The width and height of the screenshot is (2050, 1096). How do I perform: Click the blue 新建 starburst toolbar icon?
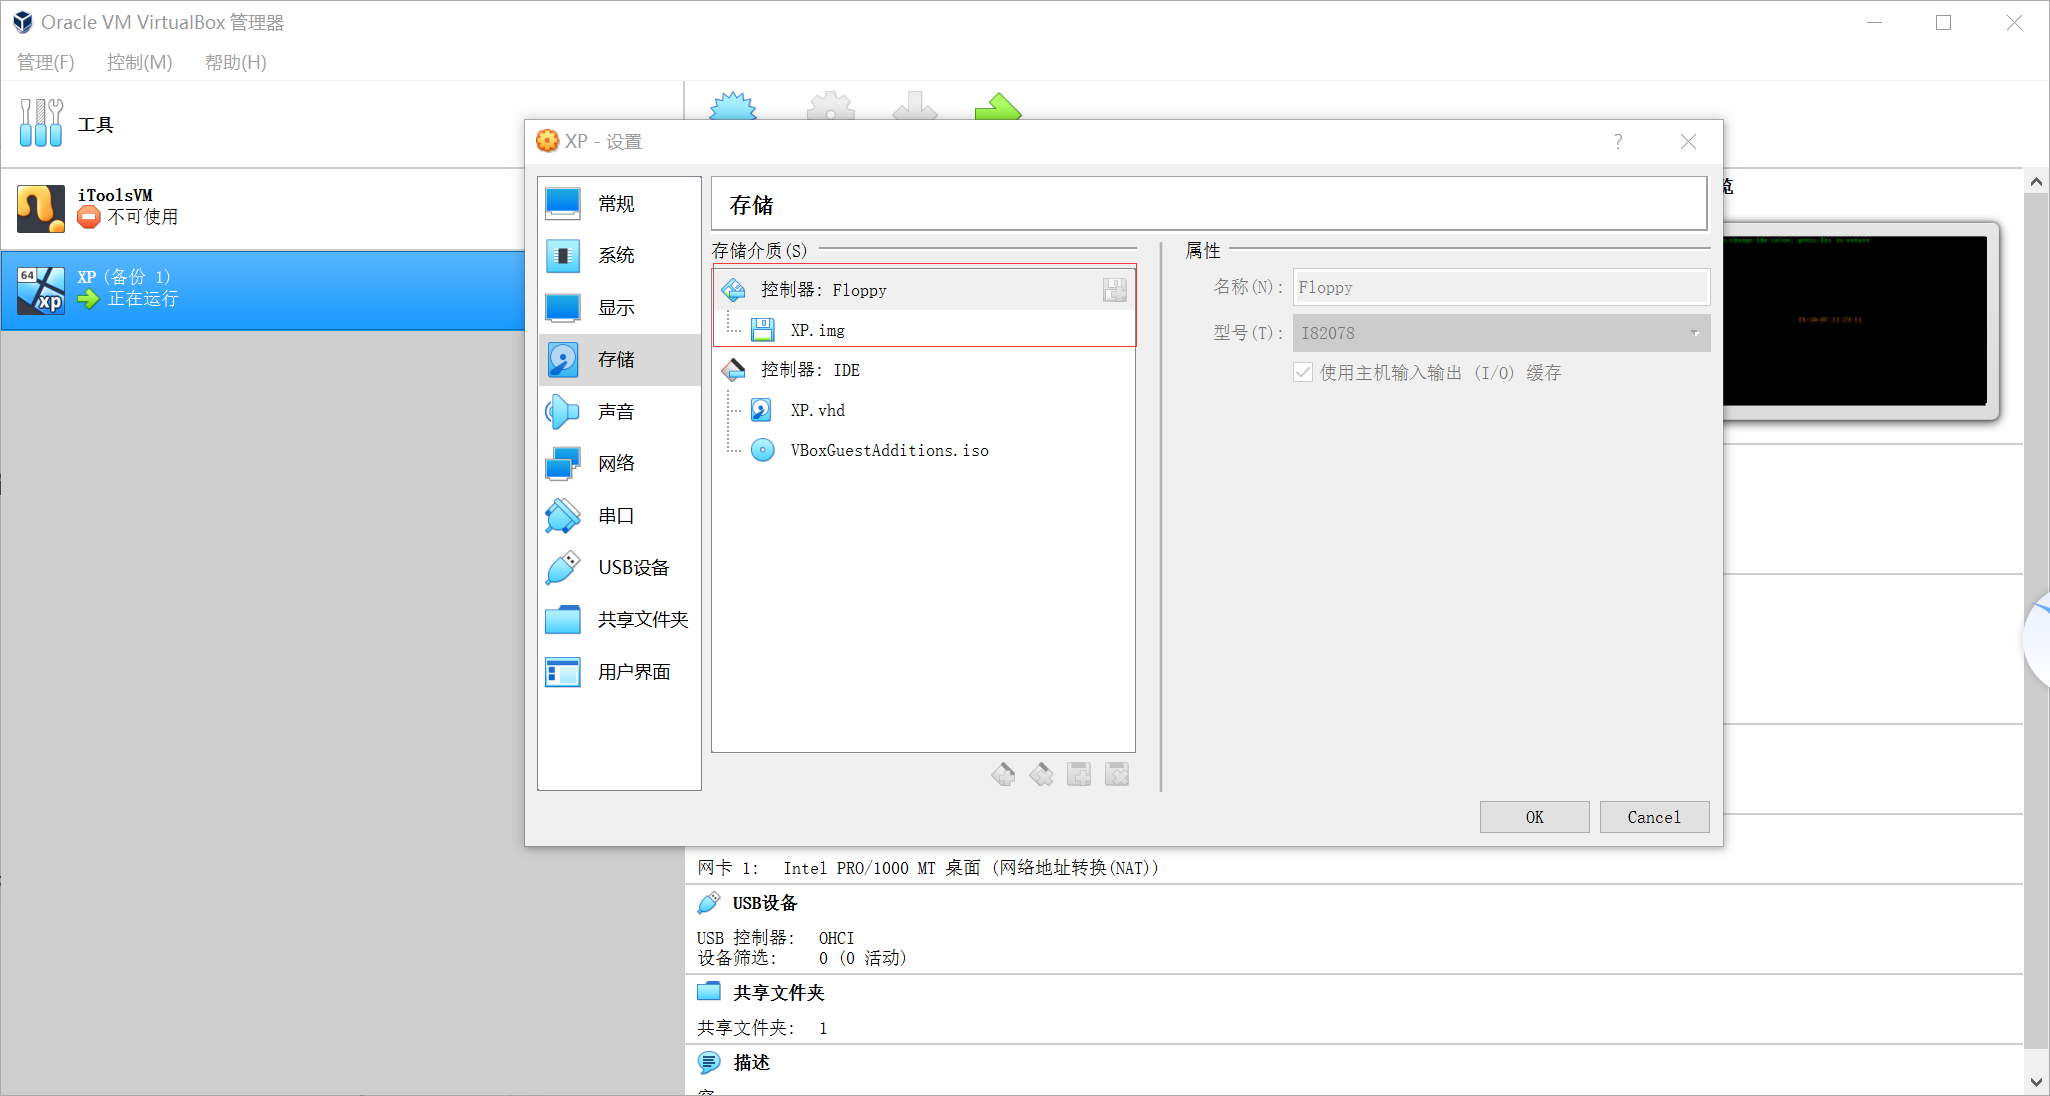coord(733,106)
